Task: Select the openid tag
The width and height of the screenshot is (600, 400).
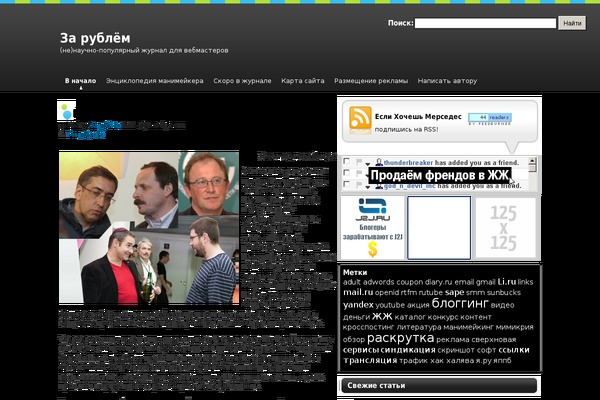Action: click(x=387, y=292)
